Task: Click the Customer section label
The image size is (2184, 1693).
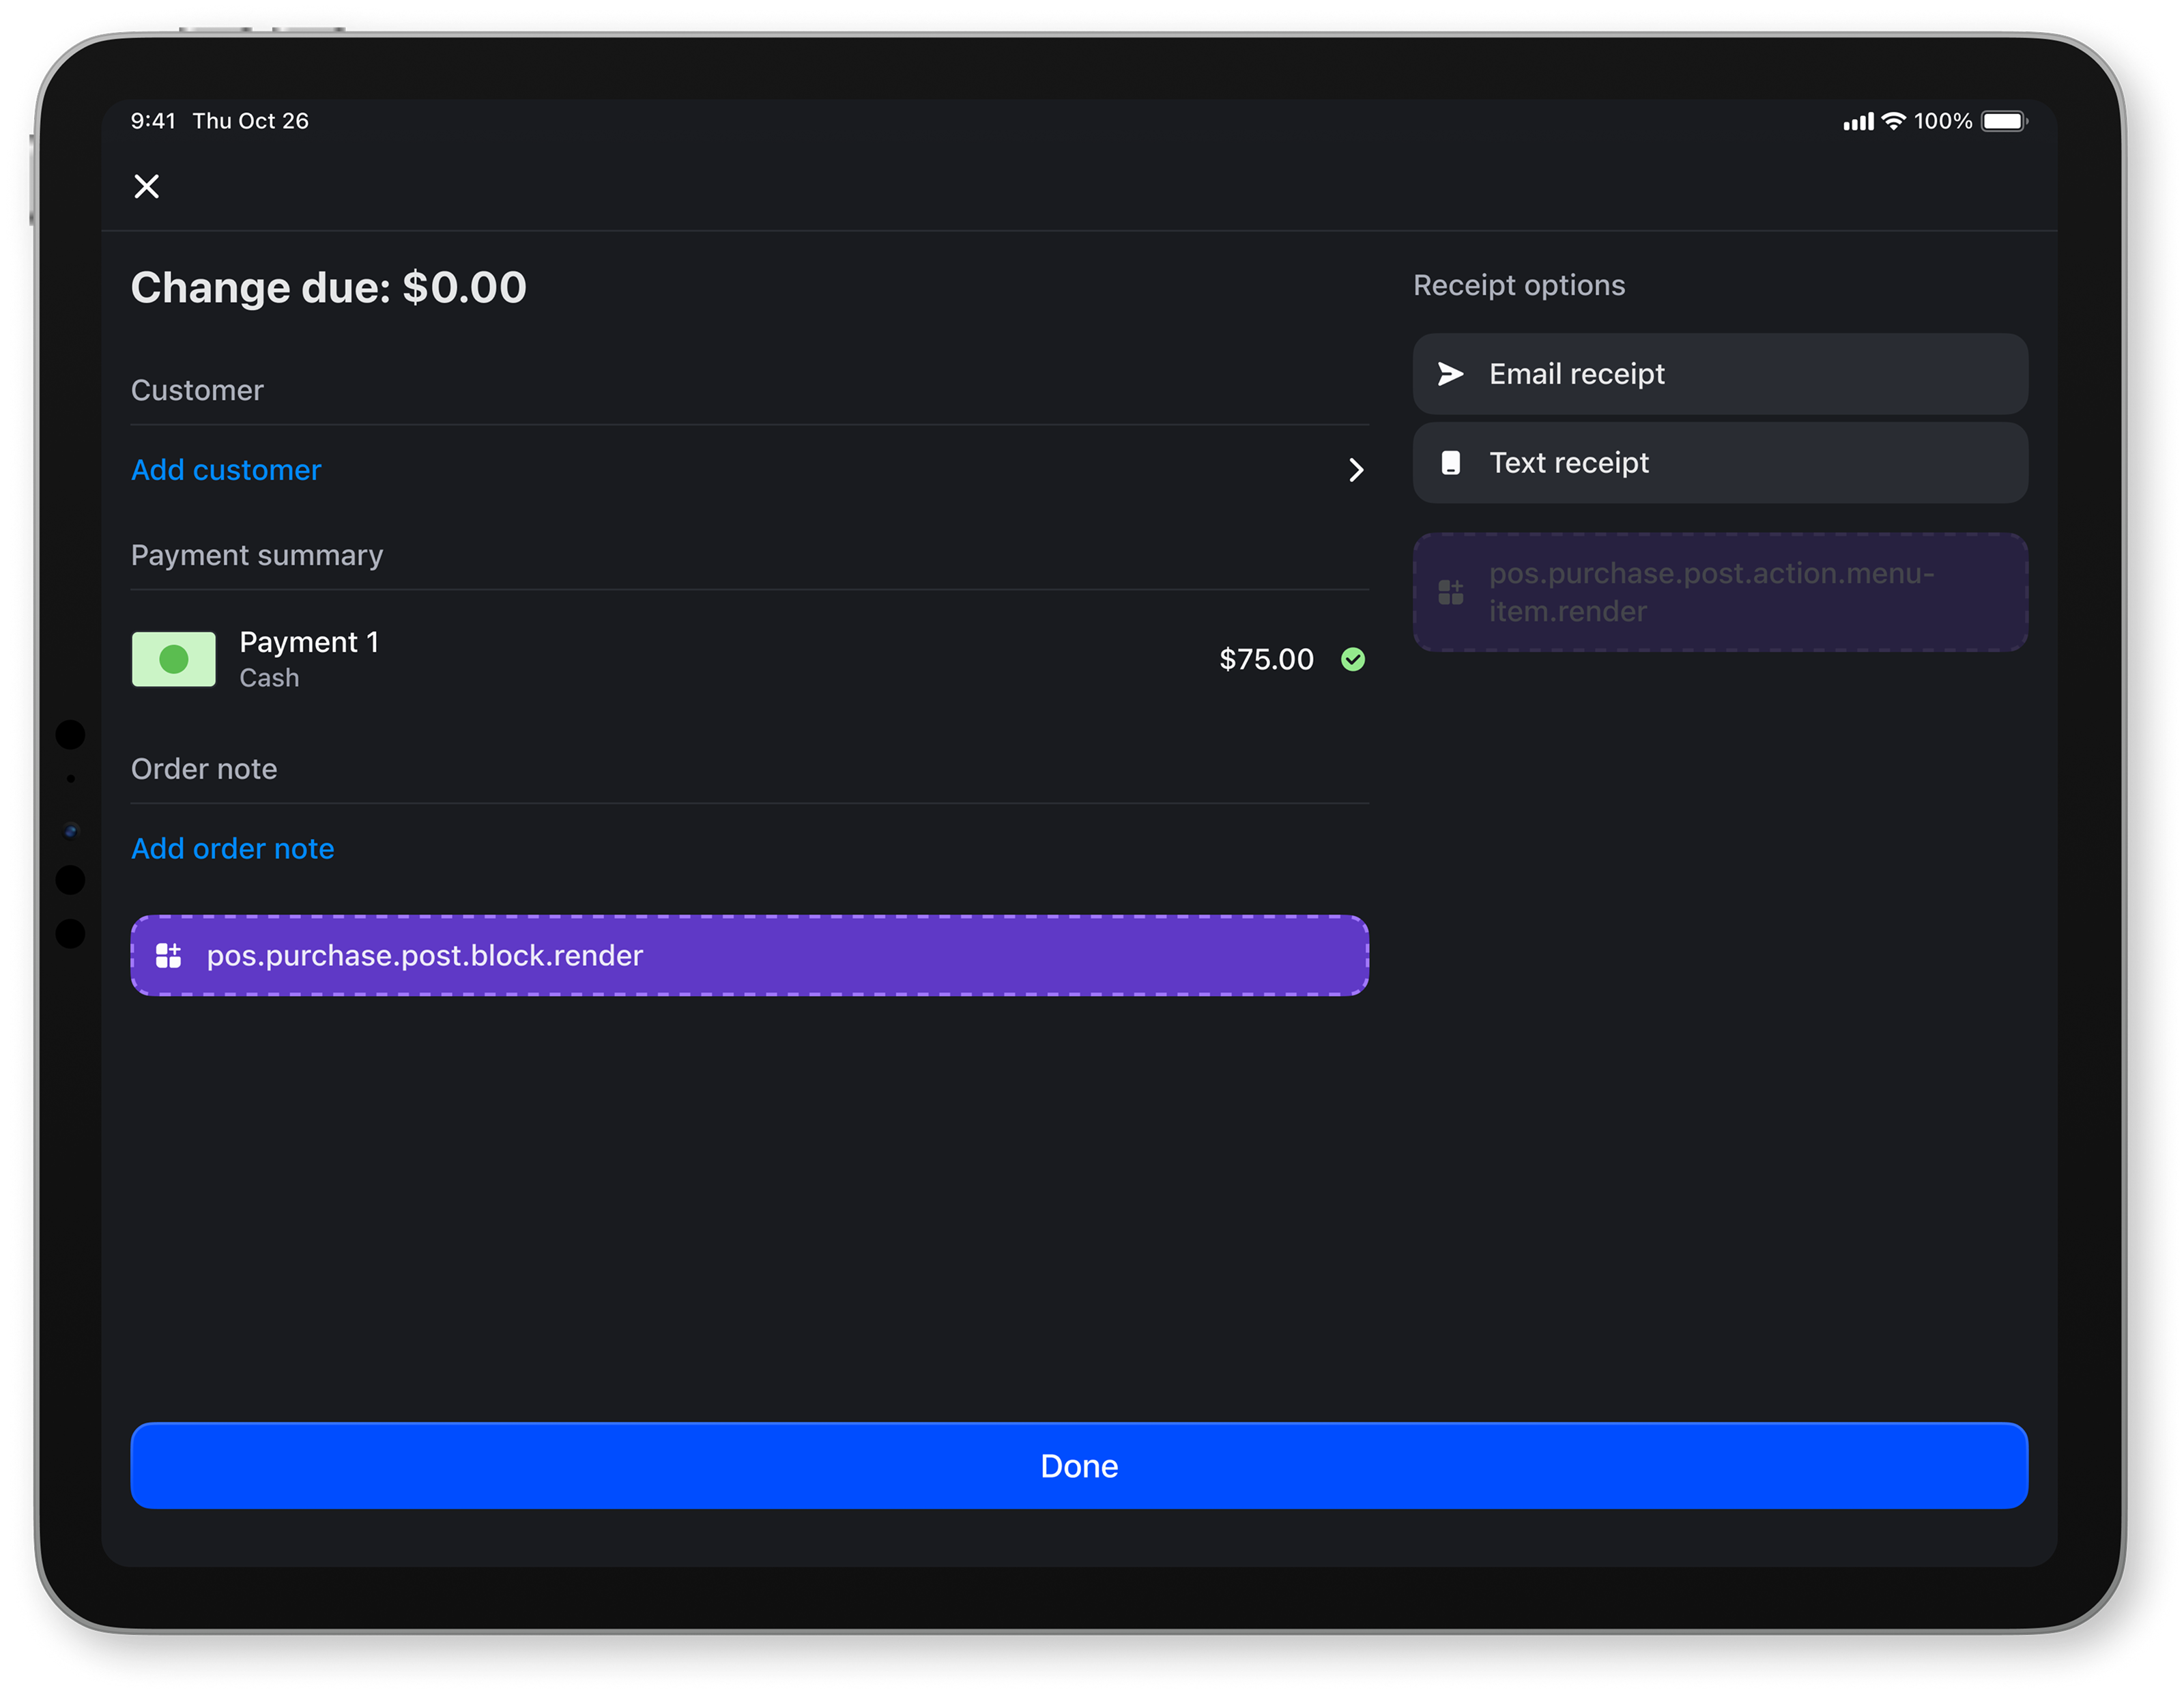Action: click(x=197, y=390)
